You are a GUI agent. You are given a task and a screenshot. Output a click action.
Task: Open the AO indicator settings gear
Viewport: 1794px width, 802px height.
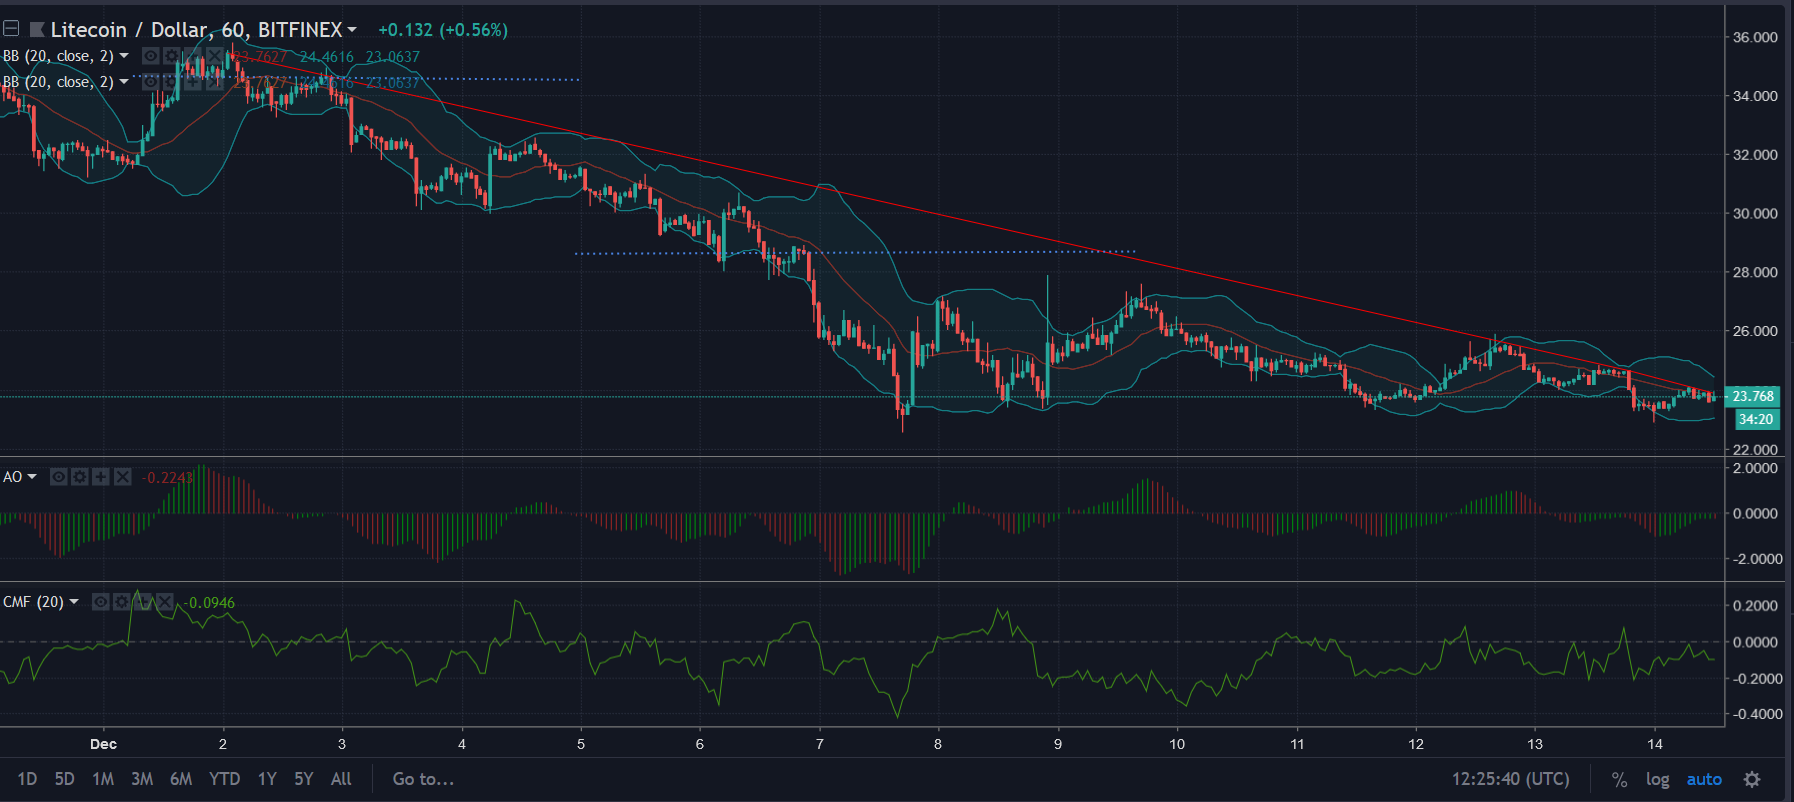coord(79,477)
